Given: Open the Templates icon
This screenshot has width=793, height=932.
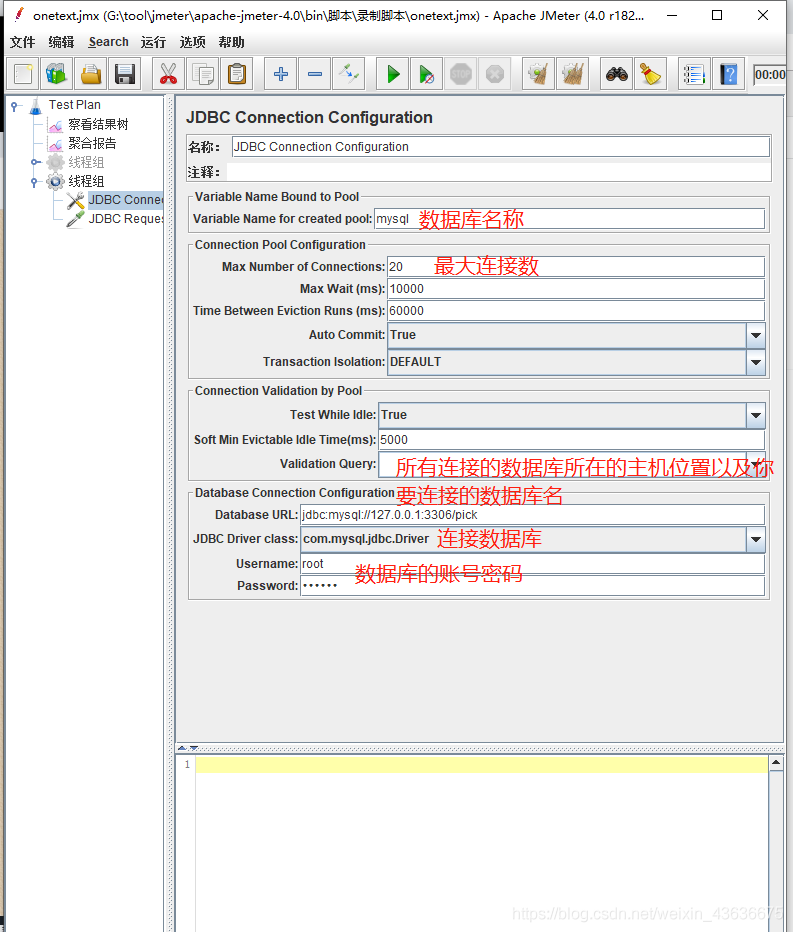Looking at the screenshot, I should pyautogui.click(x=56, y=74).
